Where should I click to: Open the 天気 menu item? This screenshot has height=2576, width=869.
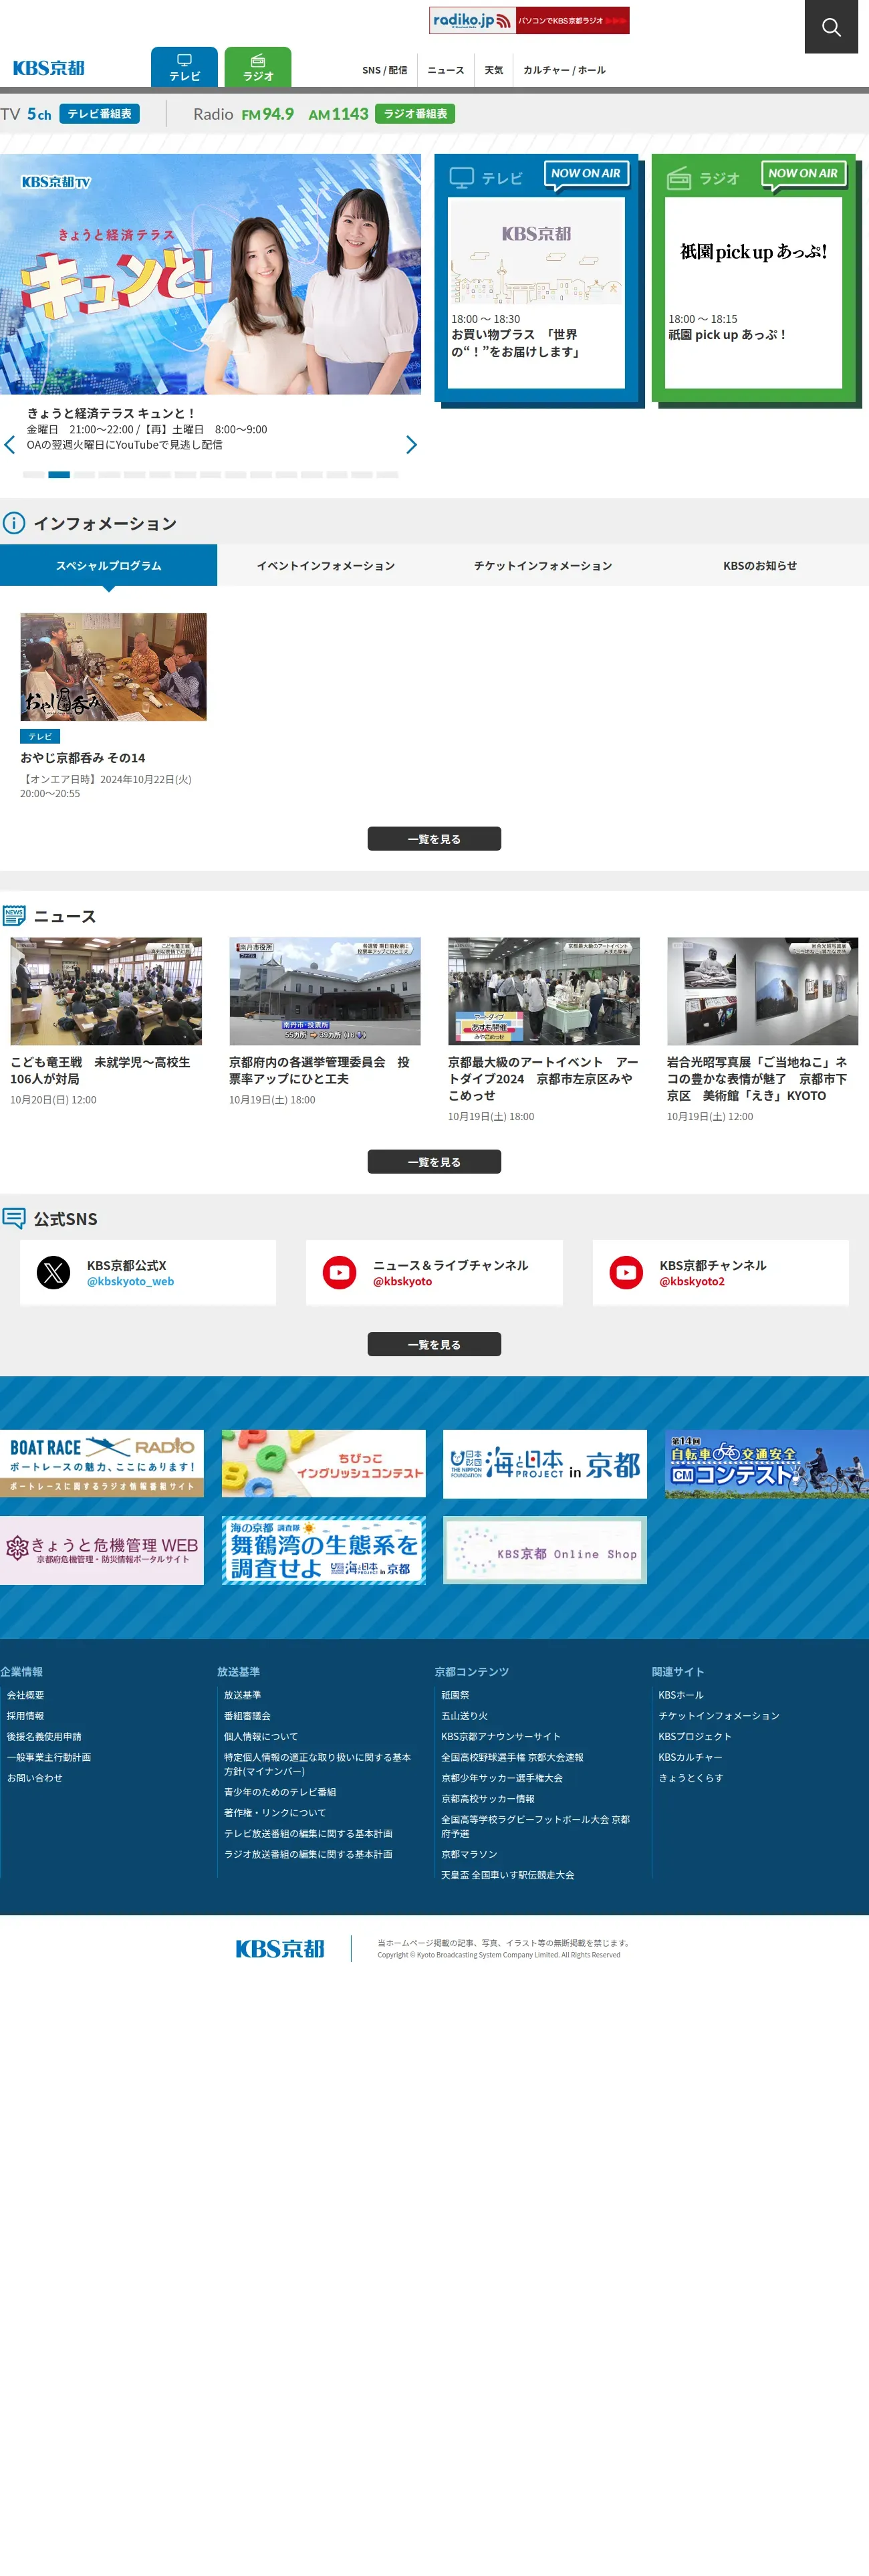(494, 70)
